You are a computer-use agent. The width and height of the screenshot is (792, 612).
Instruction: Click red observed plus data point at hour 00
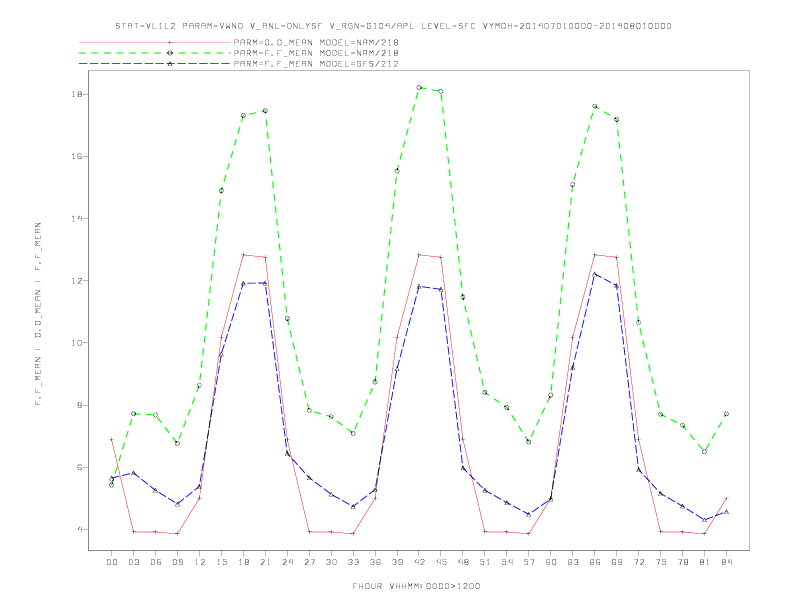pyautogui.click(x=112, y=439)
